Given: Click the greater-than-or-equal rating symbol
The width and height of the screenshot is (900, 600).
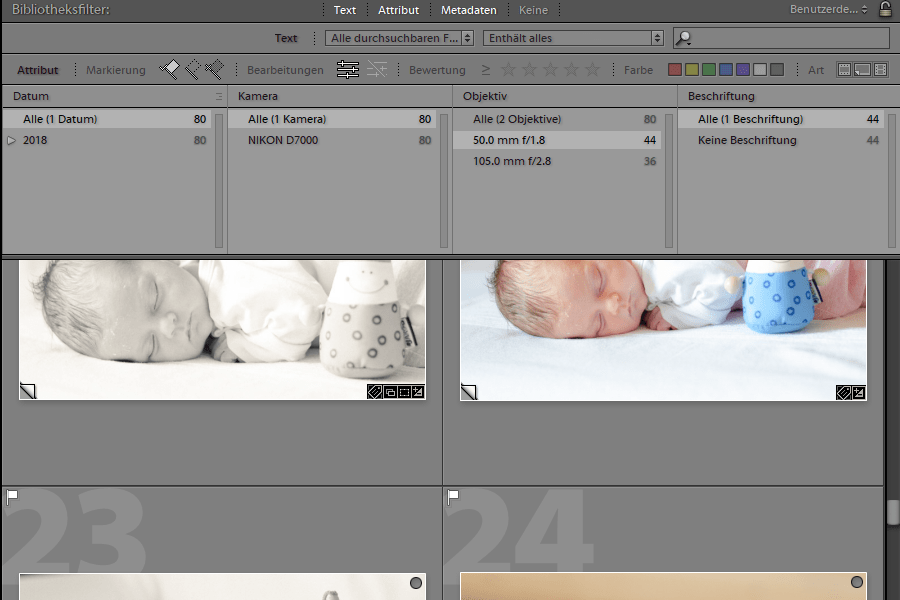Looking at the screenshot, I should [485, 70].
